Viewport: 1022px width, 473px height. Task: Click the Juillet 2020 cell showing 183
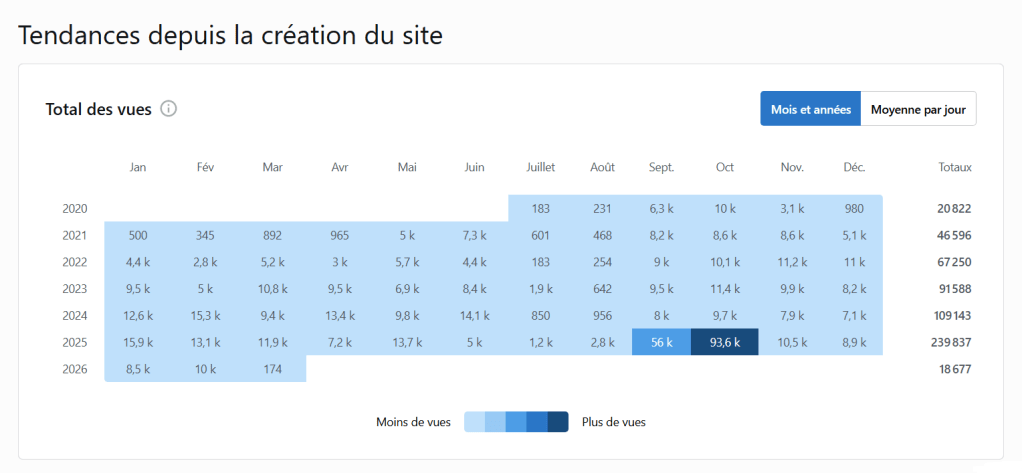tap(541, 209)
